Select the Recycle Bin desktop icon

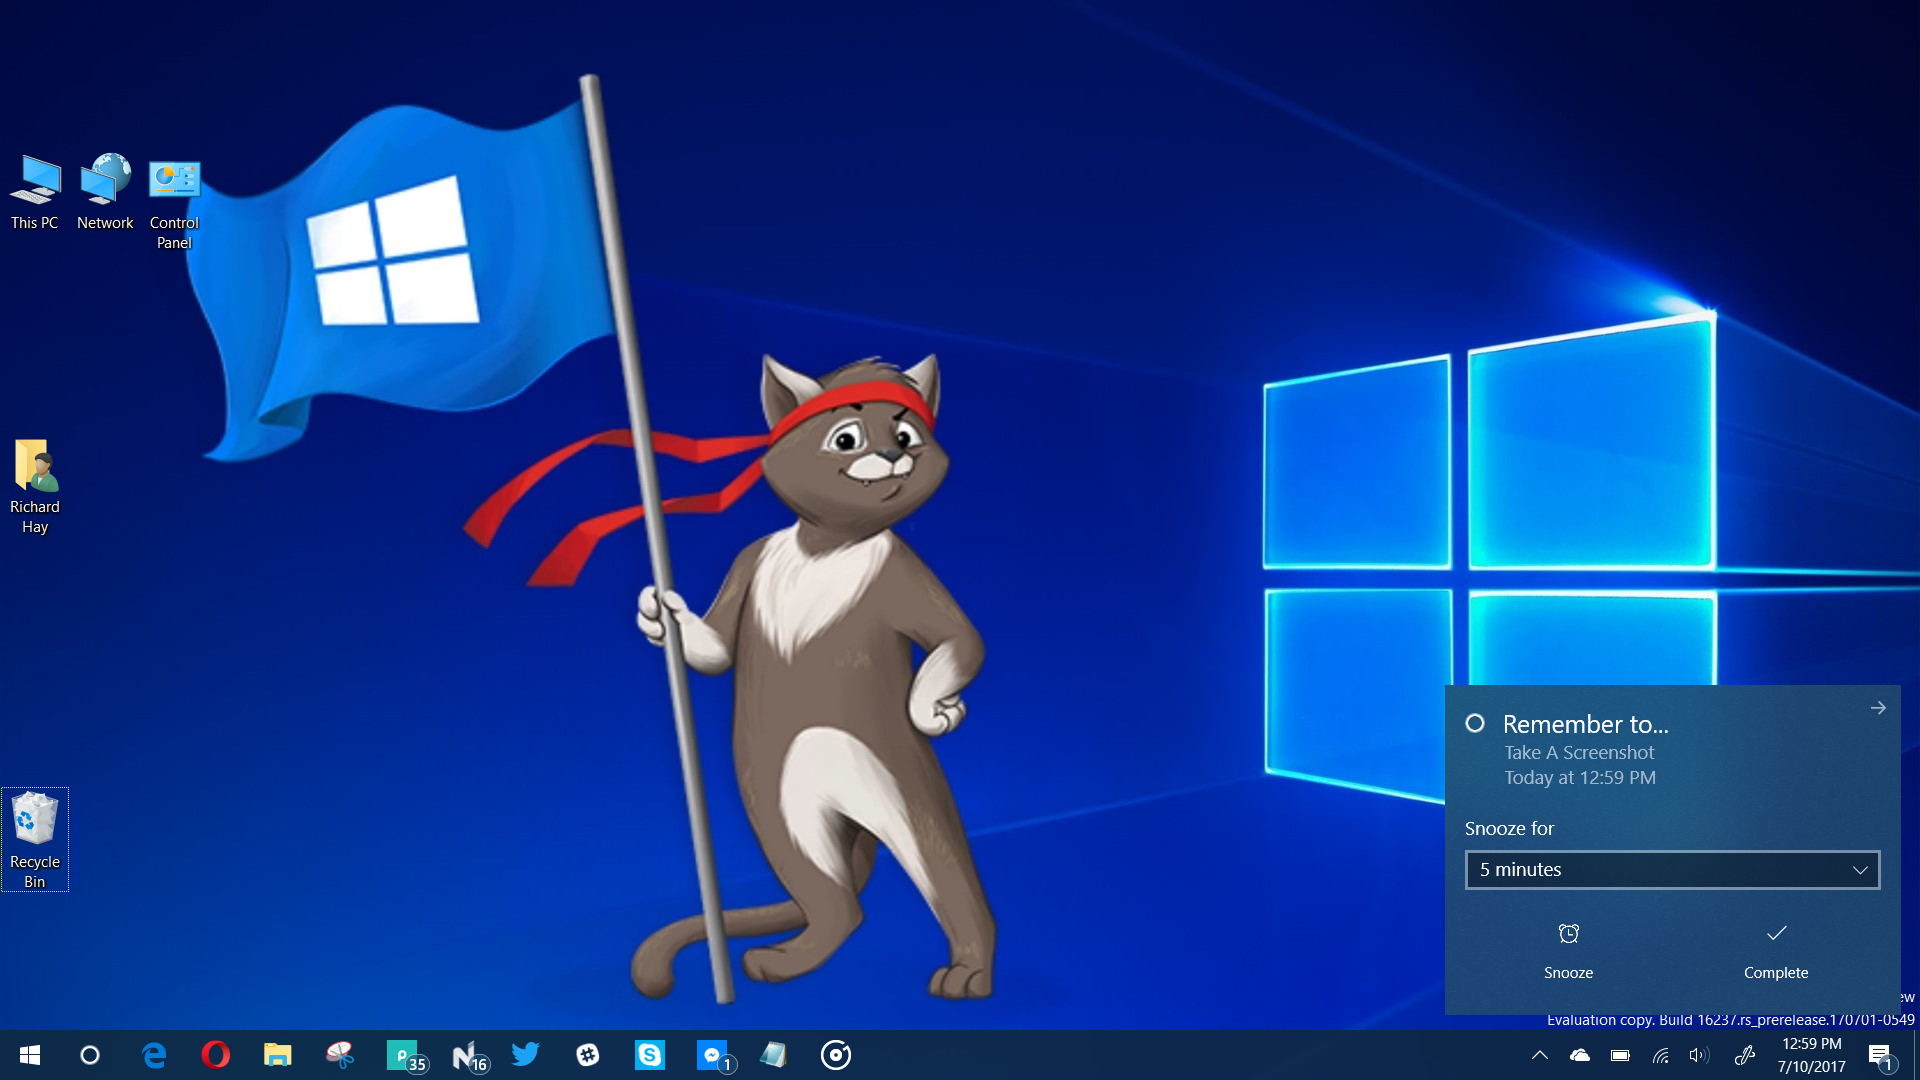(x=35, y=838)
